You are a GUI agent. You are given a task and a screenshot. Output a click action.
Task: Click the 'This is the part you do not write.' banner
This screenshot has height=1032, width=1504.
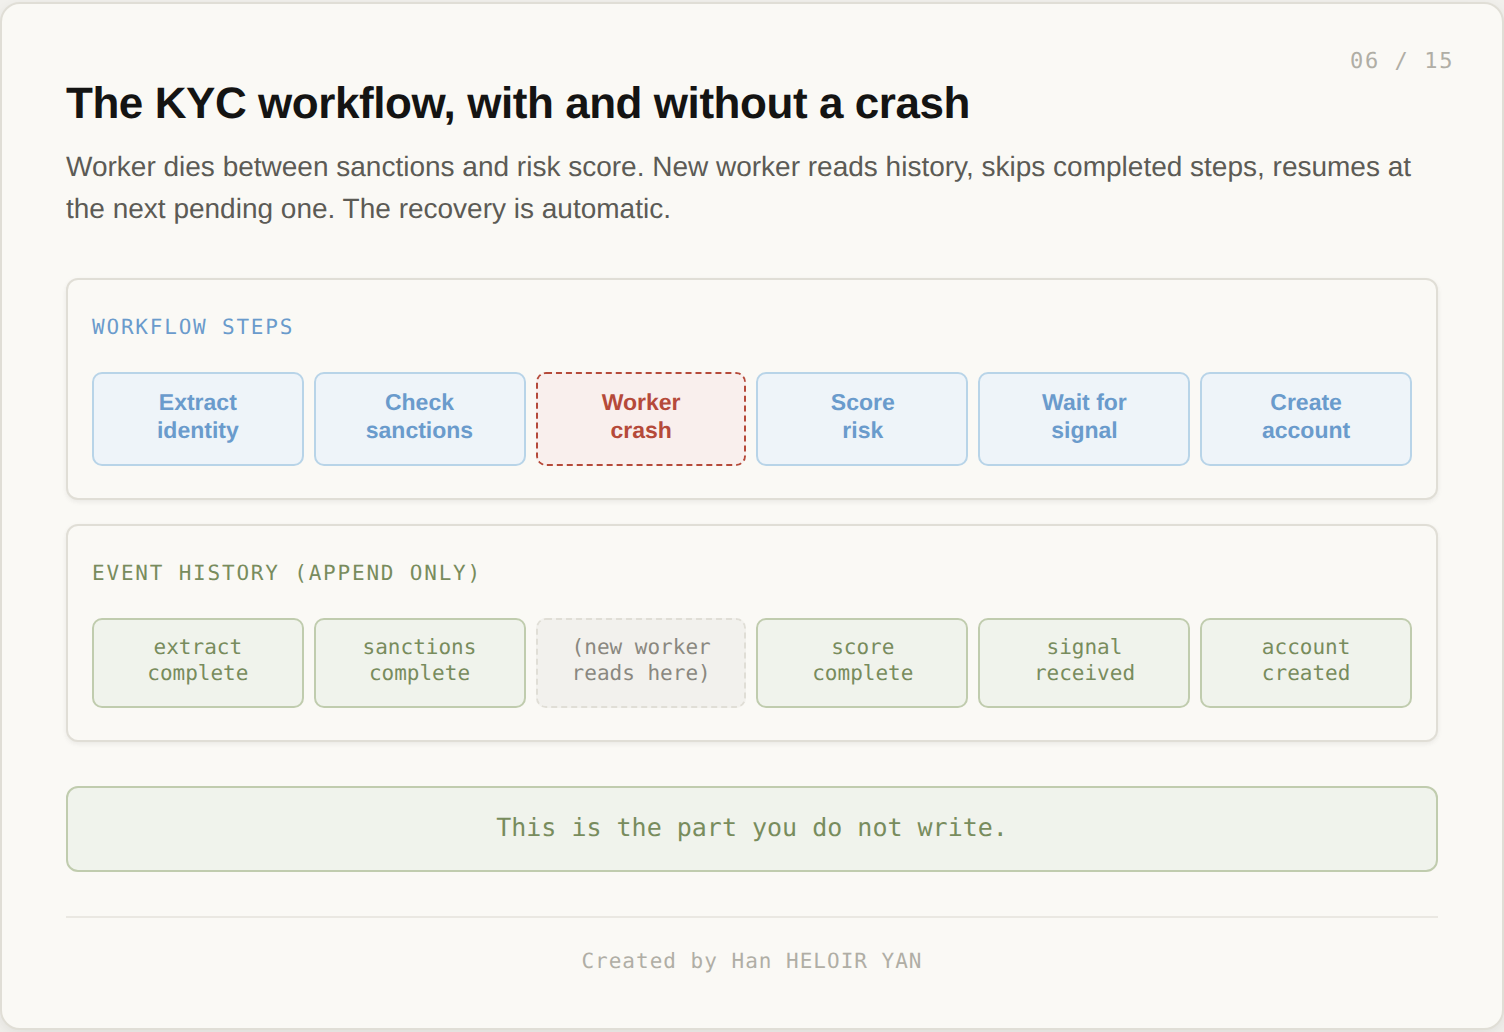[752, 829]
